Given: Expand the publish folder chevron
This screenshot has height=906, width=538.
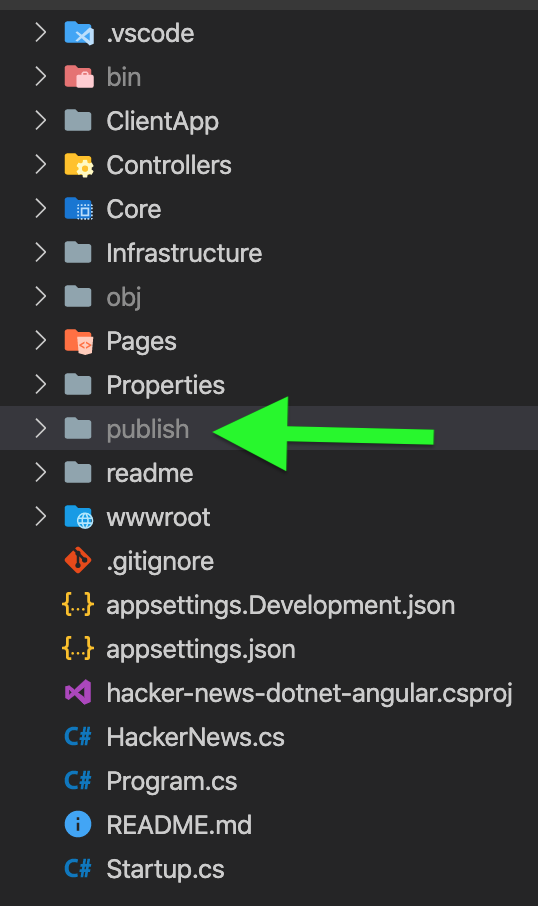Looking at the screenshot, I should tap(40, 428).
